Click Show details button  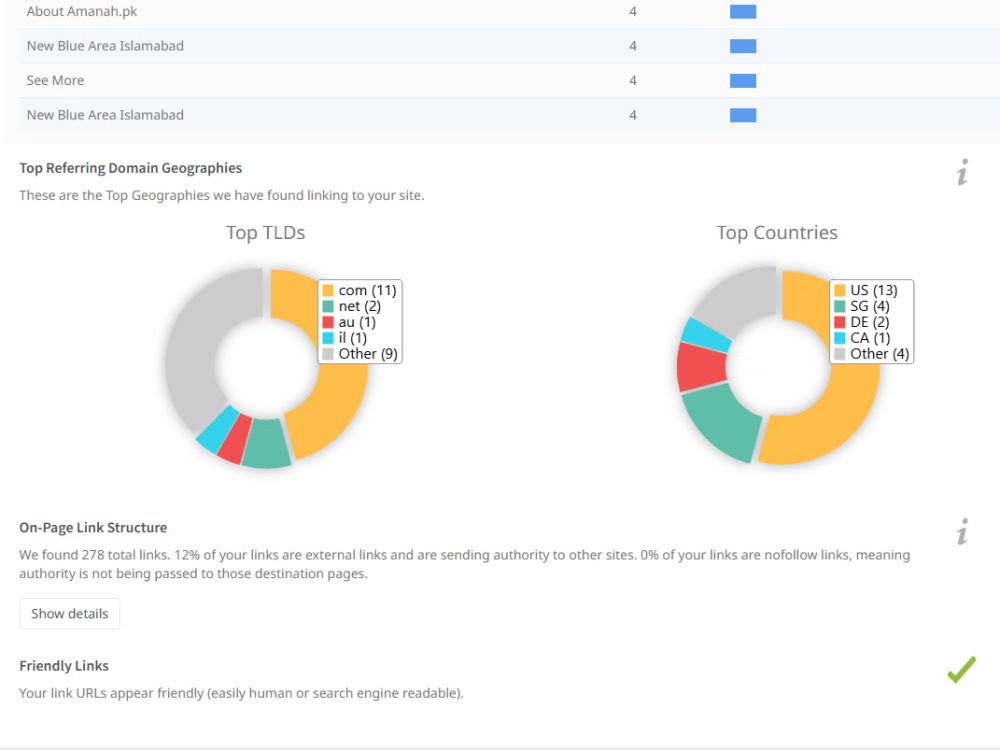point(70,614)
